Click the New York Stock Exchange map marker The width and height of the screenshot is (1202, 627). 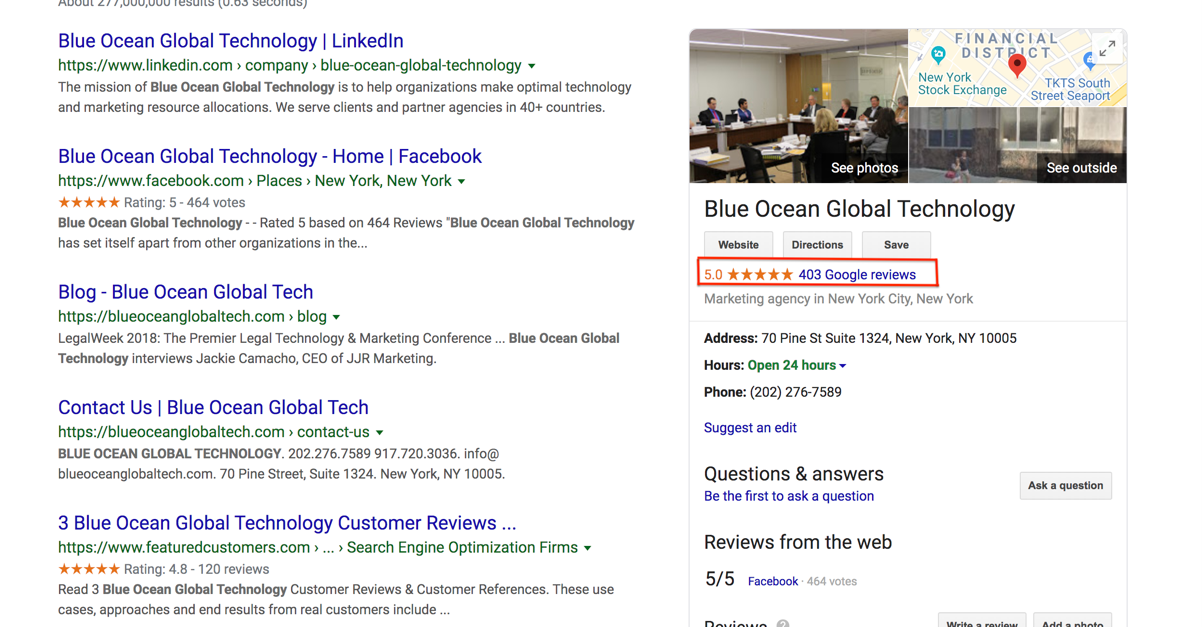938,55
